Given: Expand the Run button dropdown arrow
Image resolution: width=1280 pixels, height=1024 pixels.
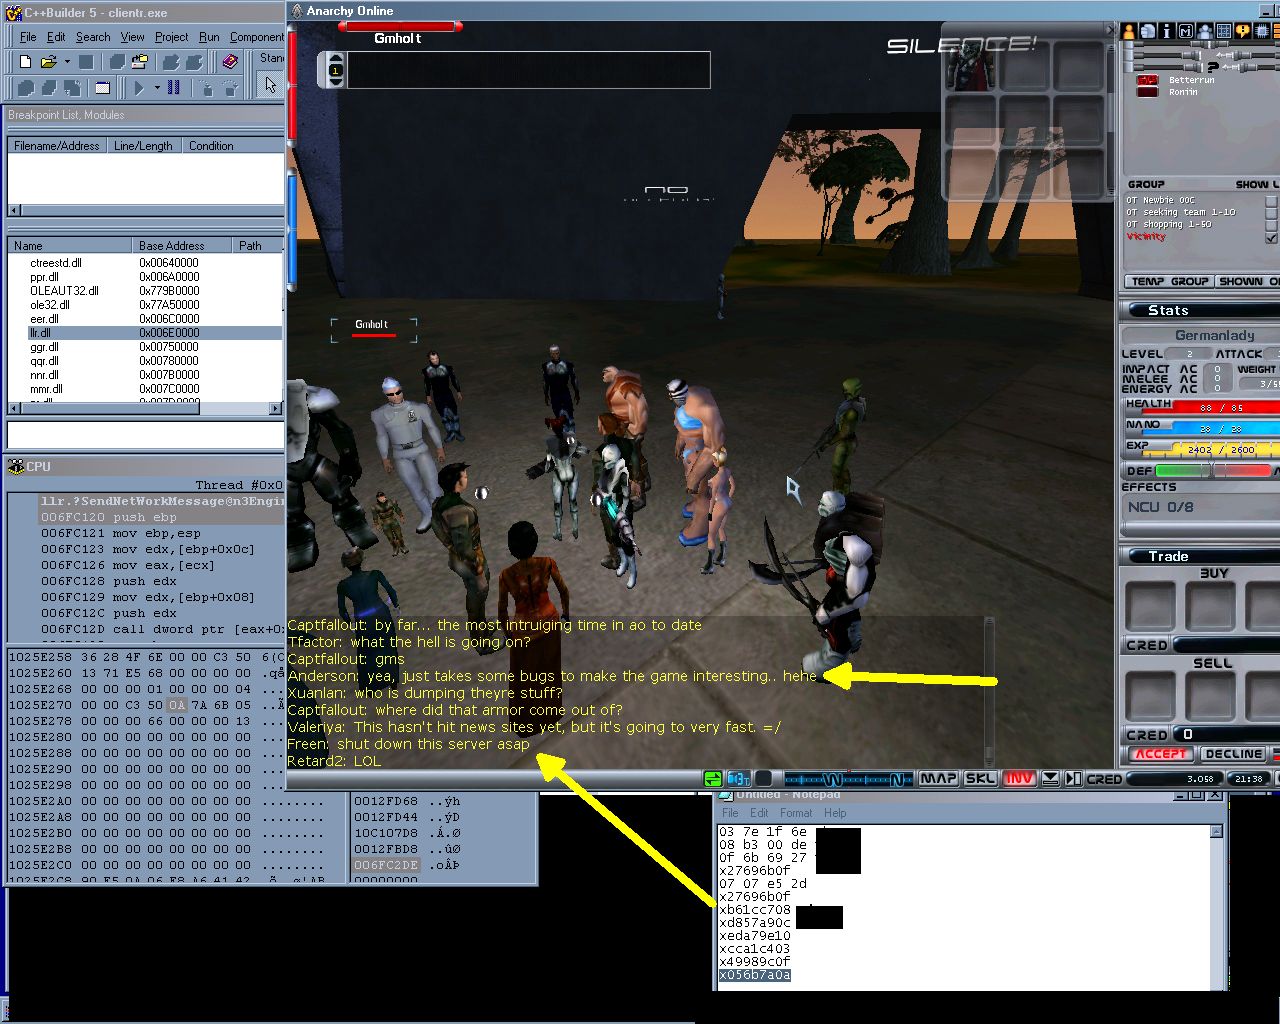Looking at the screenshot, I should click(x=157, y=88).
